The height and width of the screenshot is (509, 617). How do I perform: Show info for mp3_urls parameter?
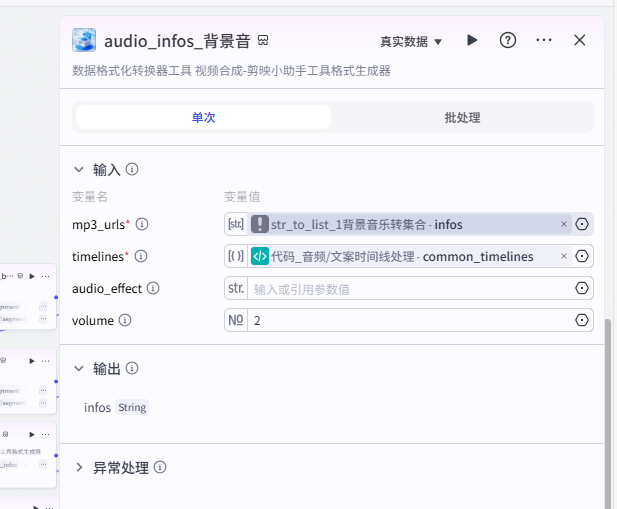point(142,224)
